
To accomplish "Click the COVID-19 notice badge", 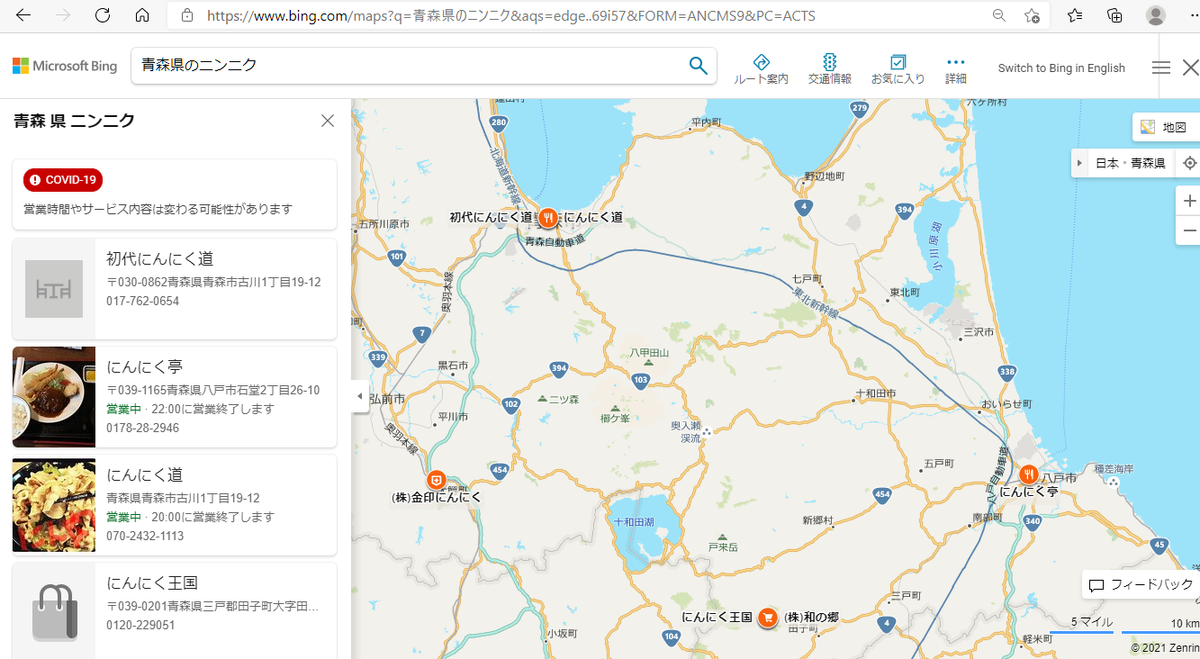I will (64, 180).
